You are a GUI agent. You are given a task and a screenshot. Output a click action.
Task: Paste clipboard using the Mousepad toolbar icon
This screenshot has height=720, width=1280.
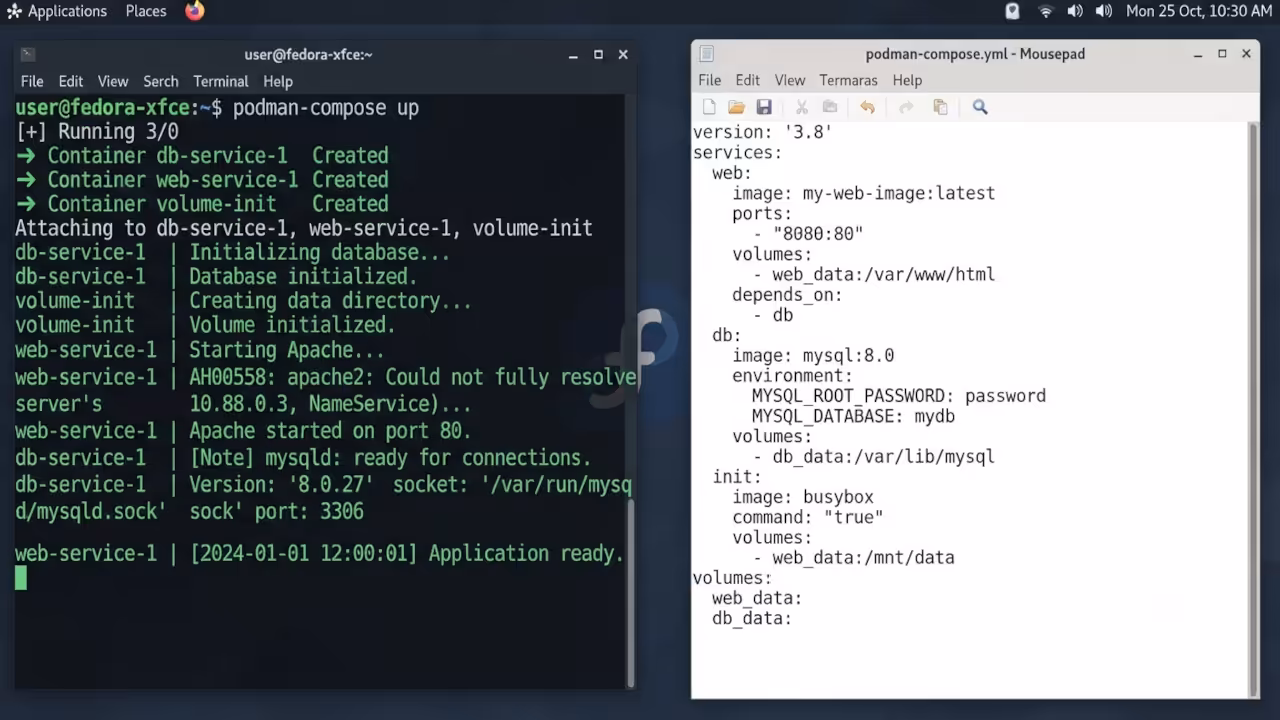pos(940,107)
